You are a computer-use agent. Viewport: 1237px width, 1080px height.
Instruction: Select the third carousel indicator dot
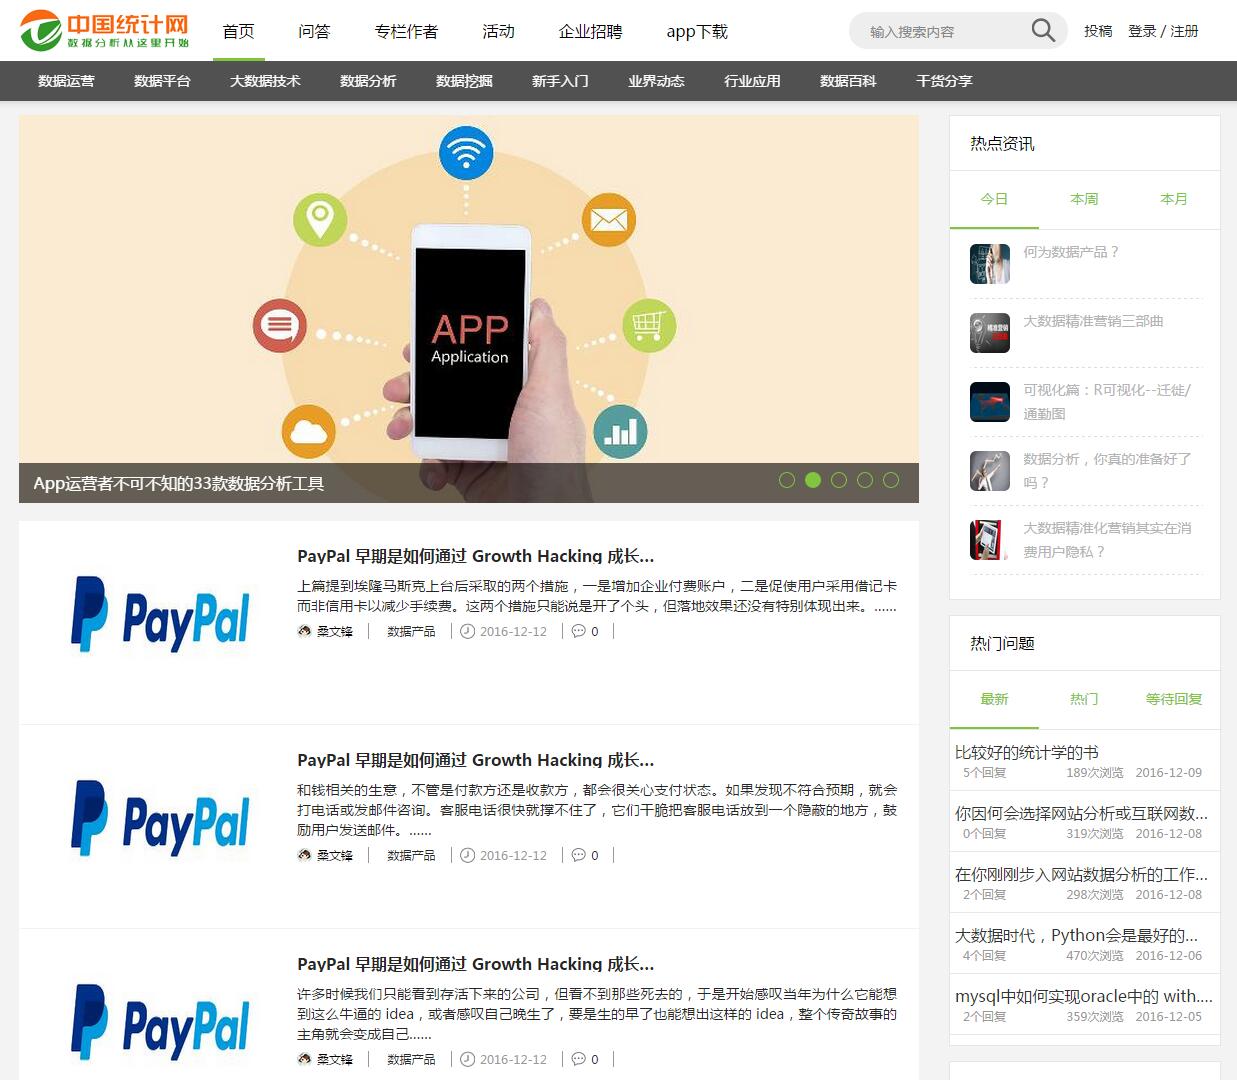tap(839, 480)
